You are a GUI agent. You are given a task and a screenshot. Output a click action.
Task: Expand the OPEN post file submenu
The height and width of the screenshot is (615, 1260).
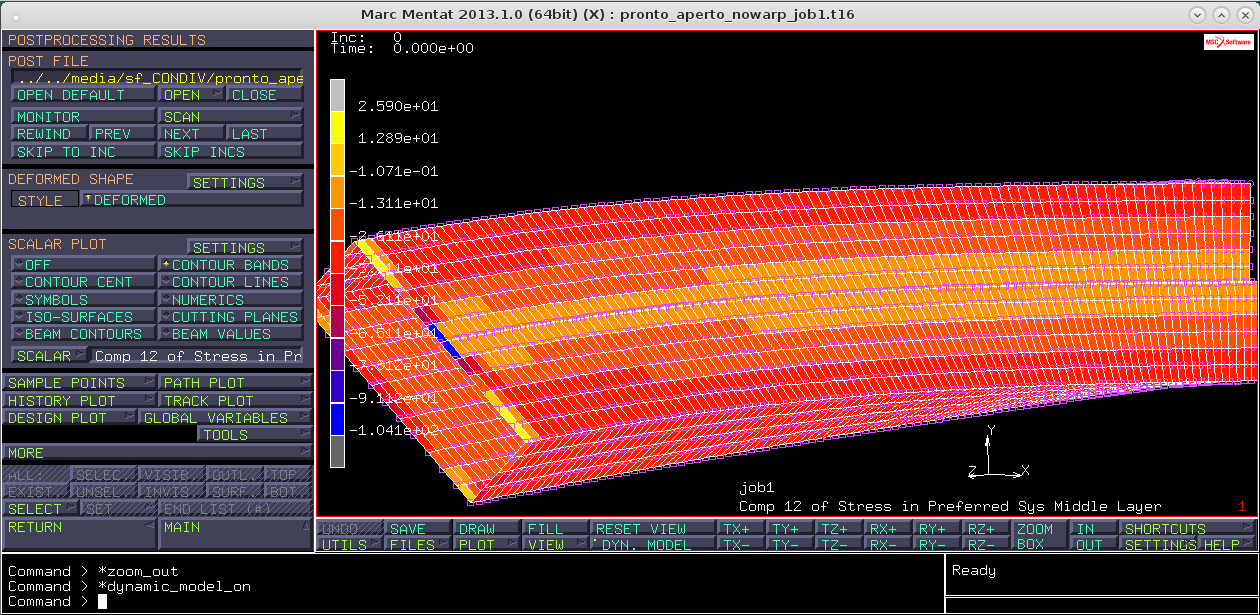(x=192, y=95)
